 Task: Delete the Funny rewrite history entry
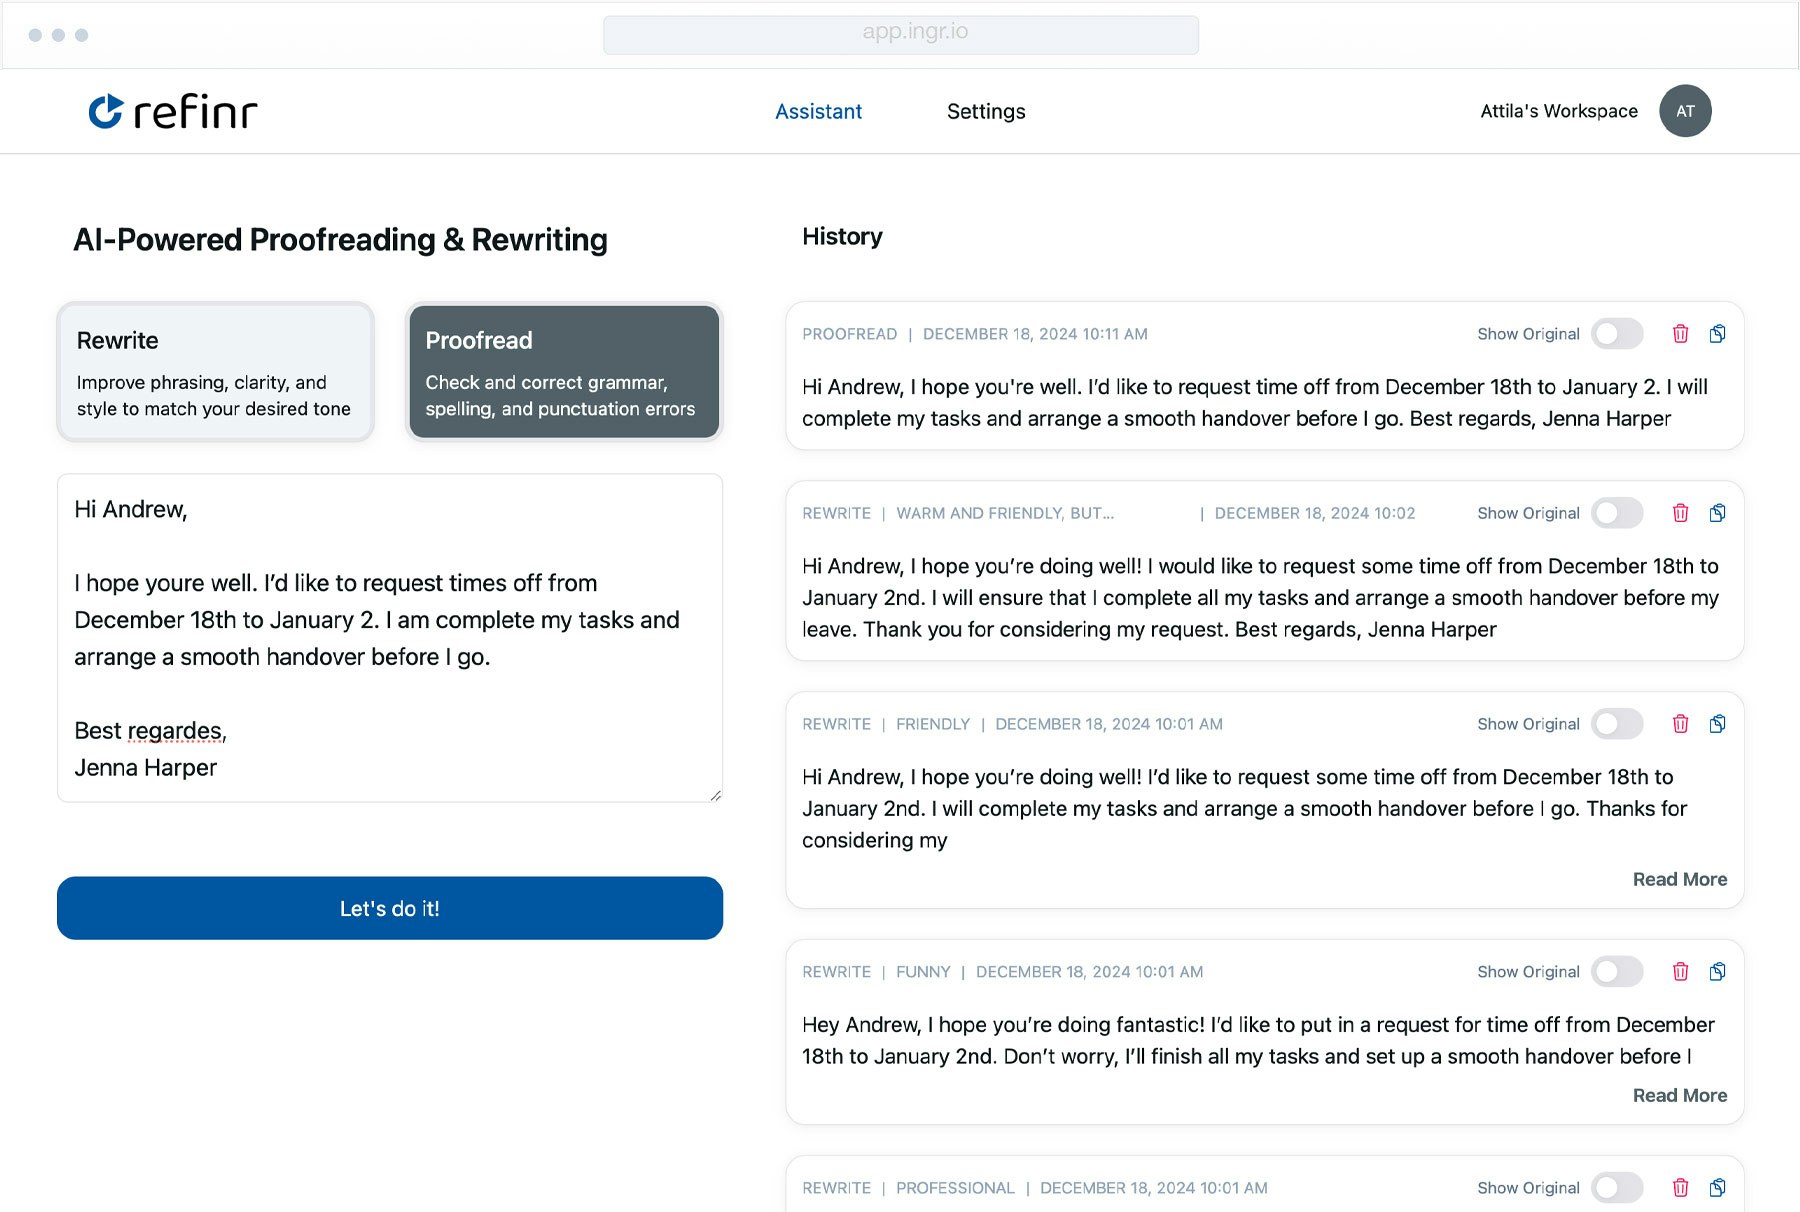coord(1680,972)
